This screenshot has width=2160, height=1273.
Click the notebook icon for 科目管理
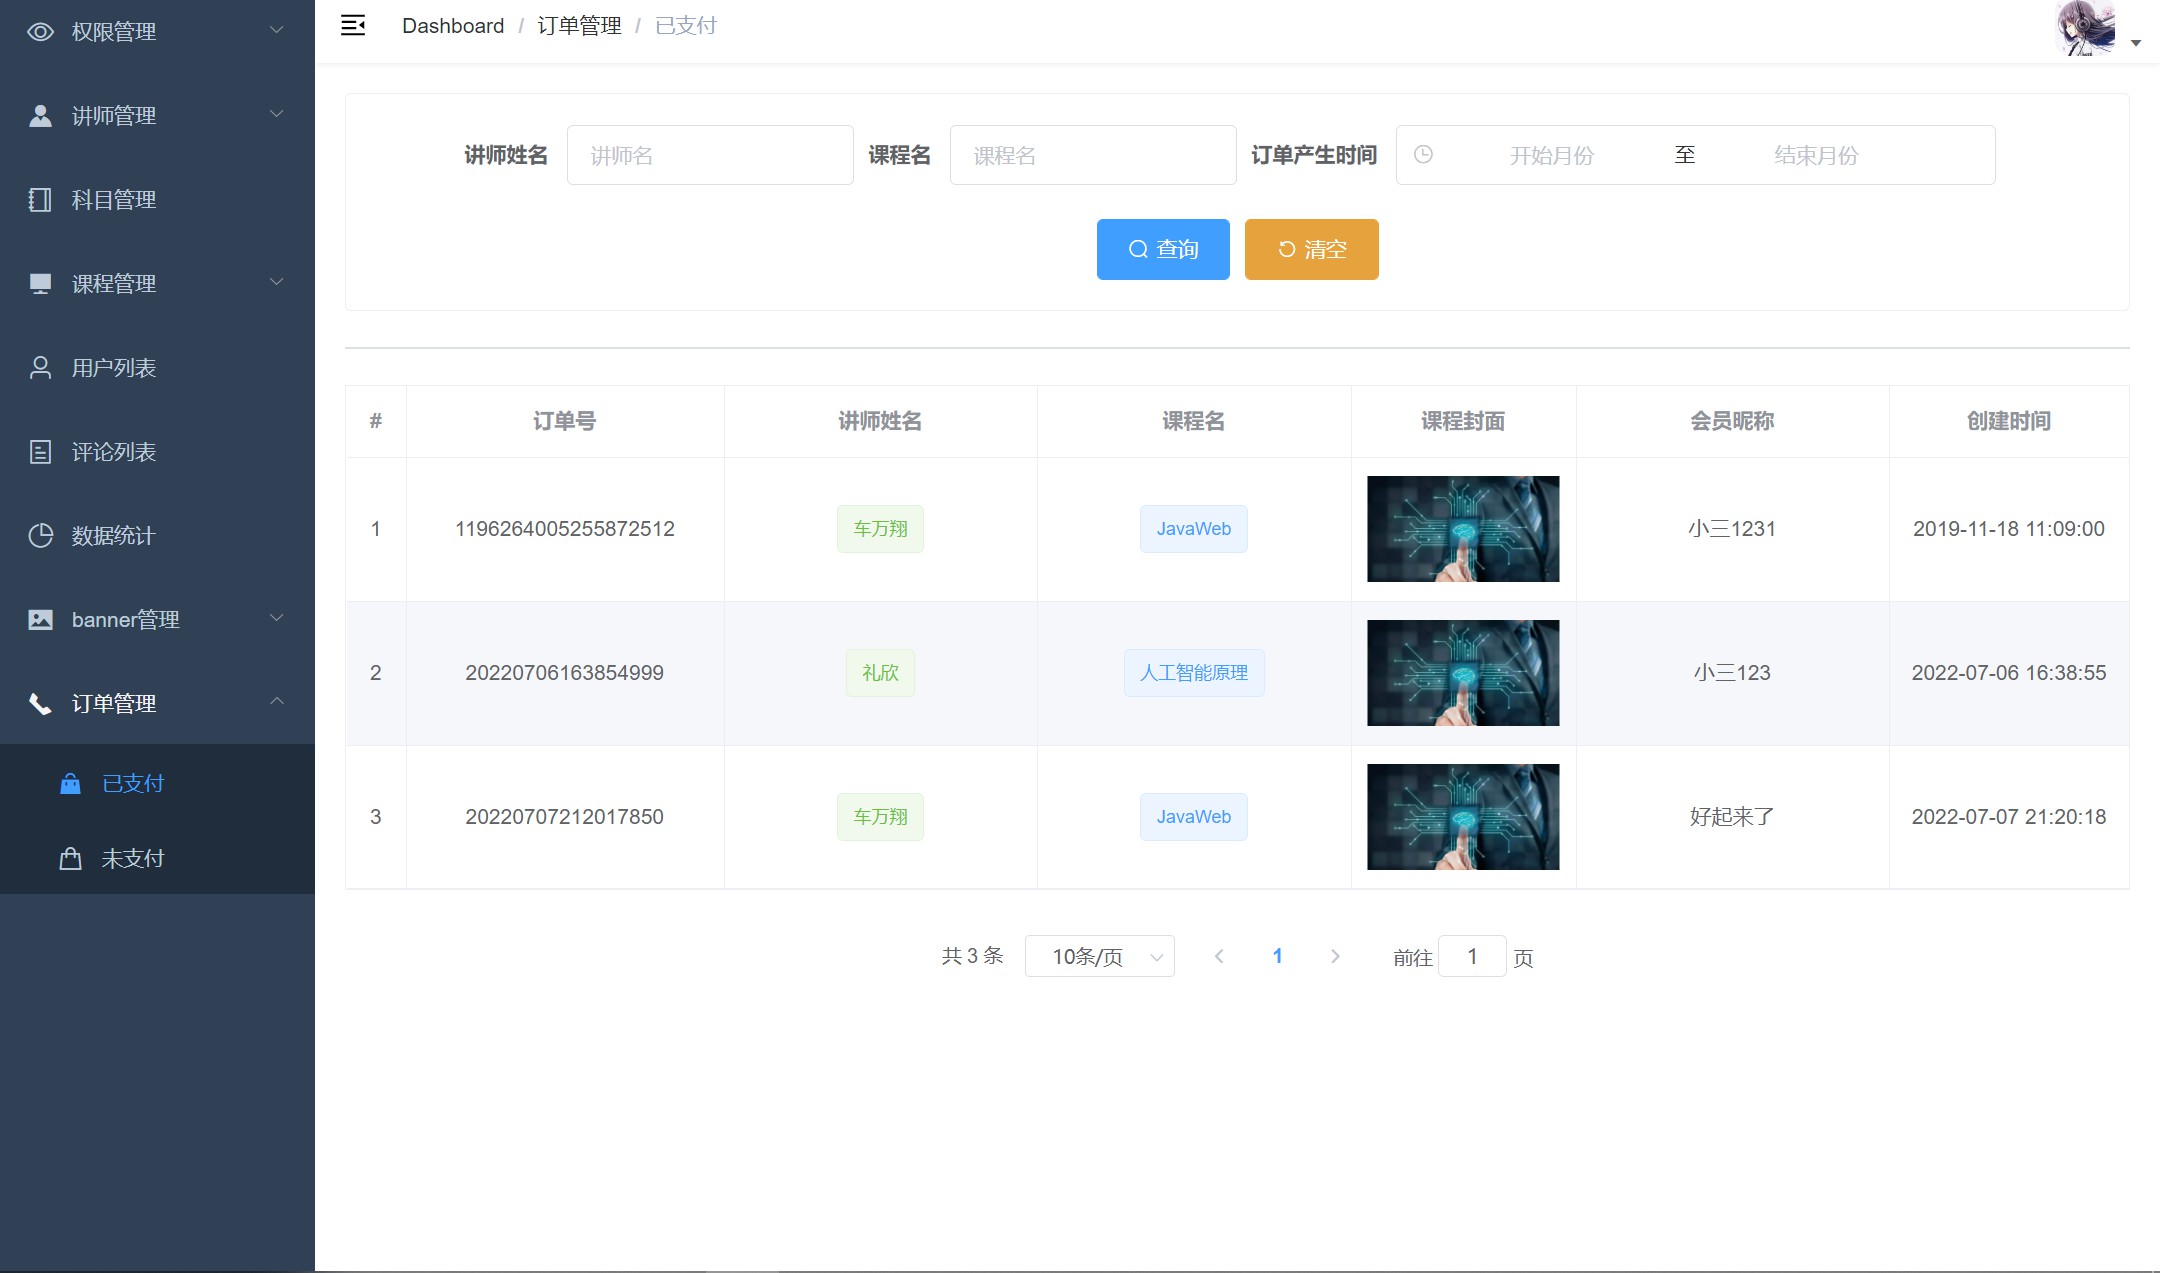pyautogui.click(x=40, y=200)
